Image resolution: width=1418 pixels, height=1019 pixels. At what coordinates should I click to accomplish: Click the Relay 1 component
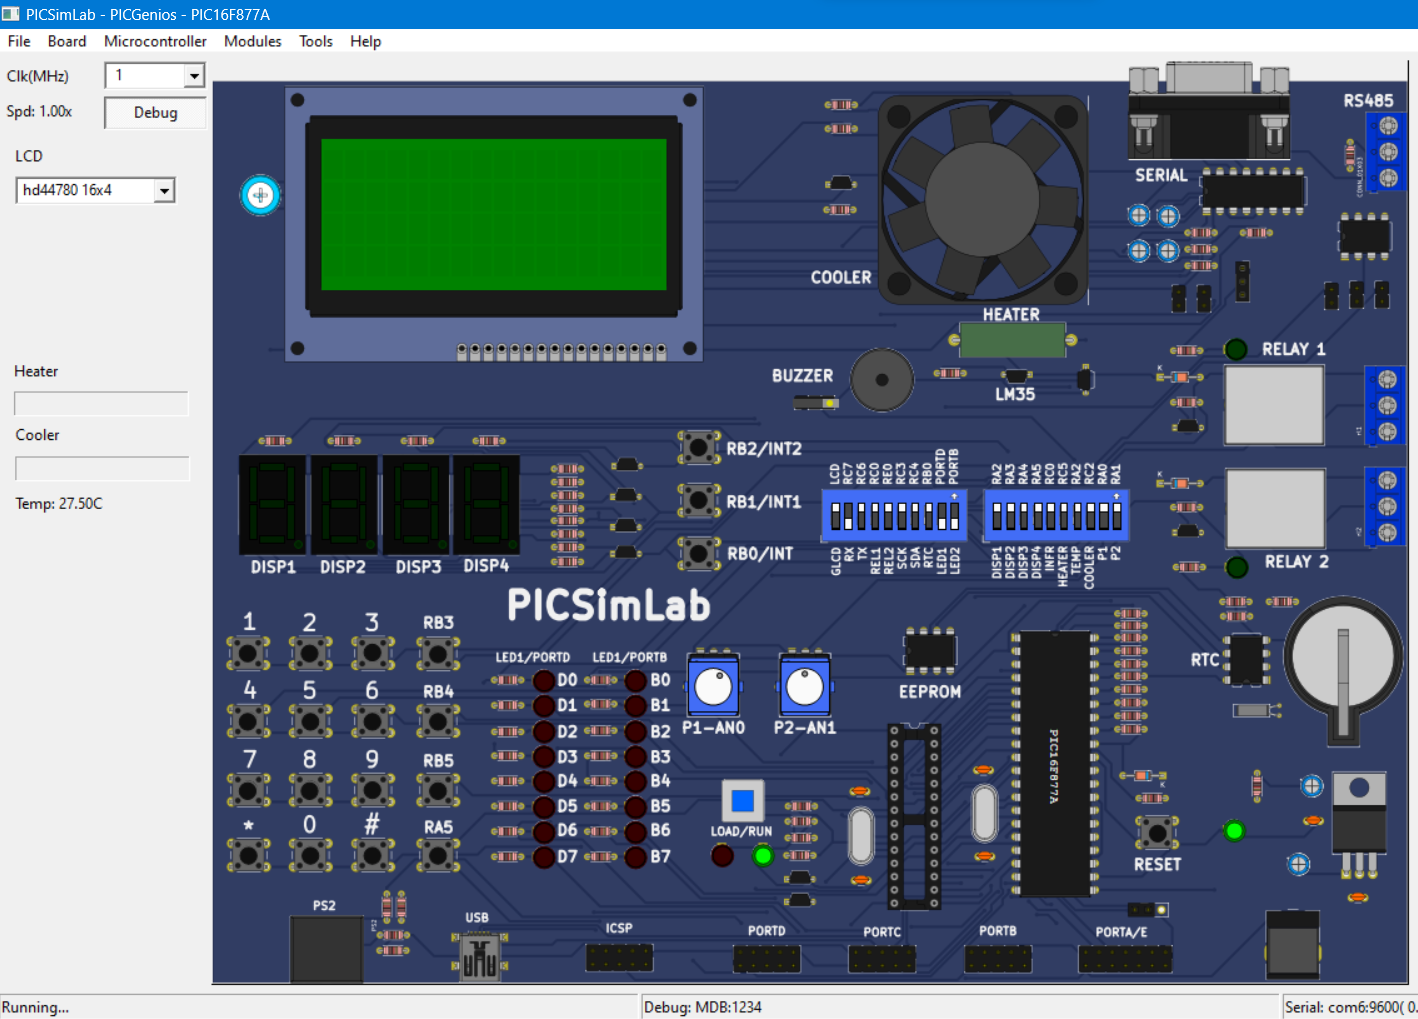1274,404
